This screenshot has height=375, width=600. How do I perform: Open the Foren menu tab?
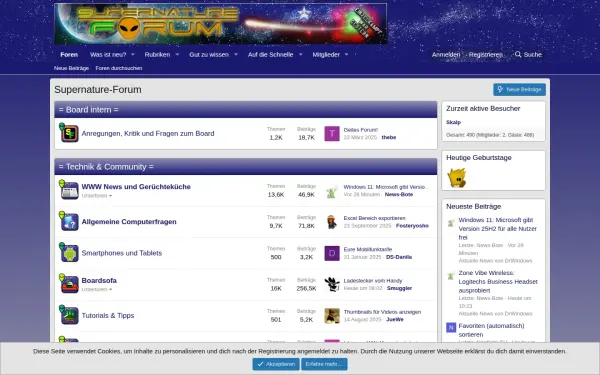click(x=69, y=55)
